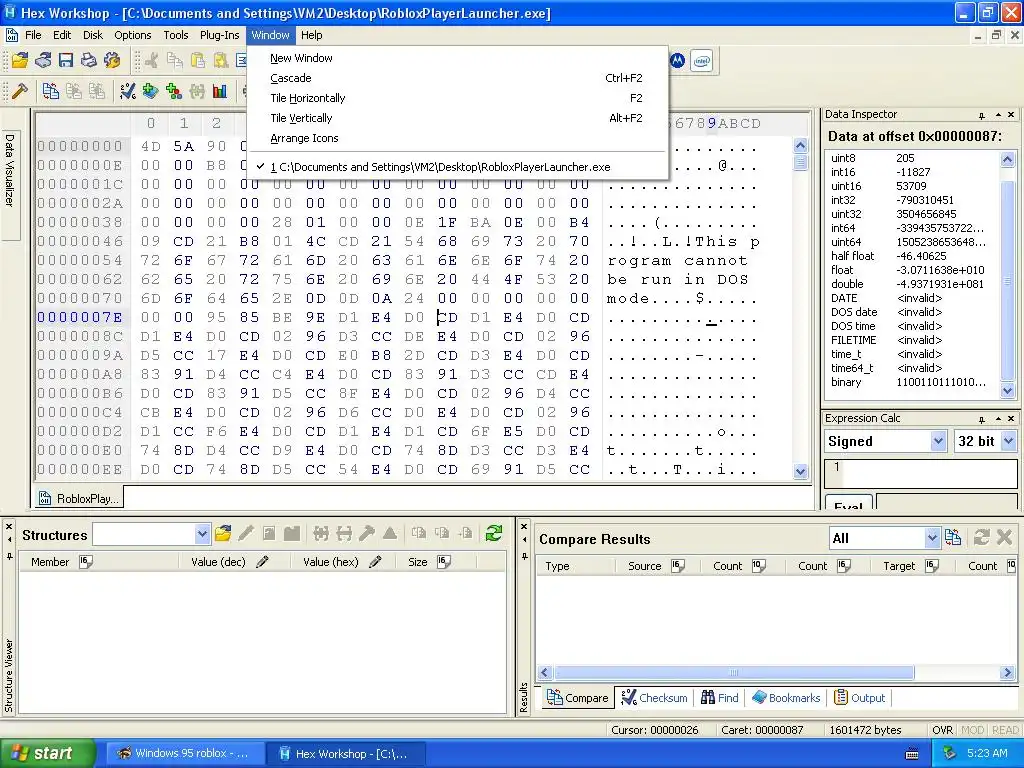This screenshot has height=768, width=1024.
Task: Click Data Inspector scroll down arrow
Action: tap(1007, 391)
